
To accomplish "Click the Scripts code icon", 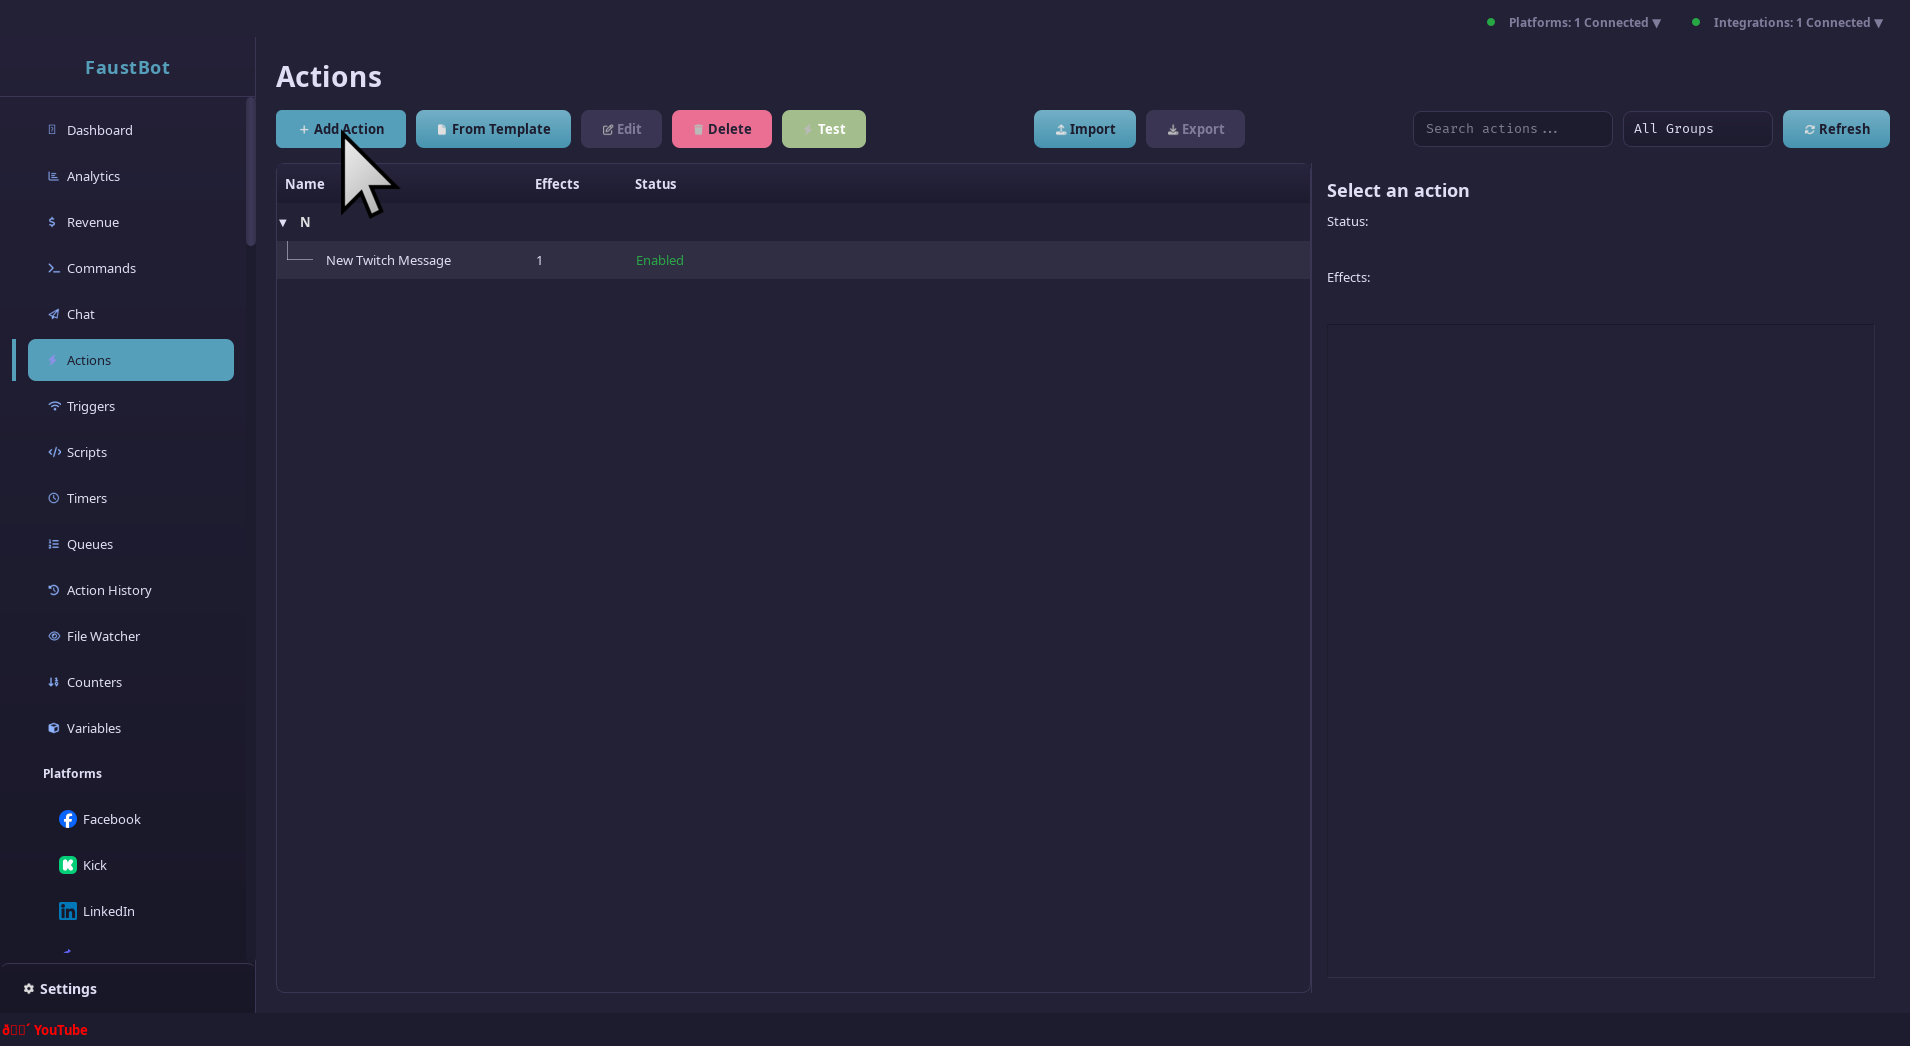I will click(x=54, y=452).
